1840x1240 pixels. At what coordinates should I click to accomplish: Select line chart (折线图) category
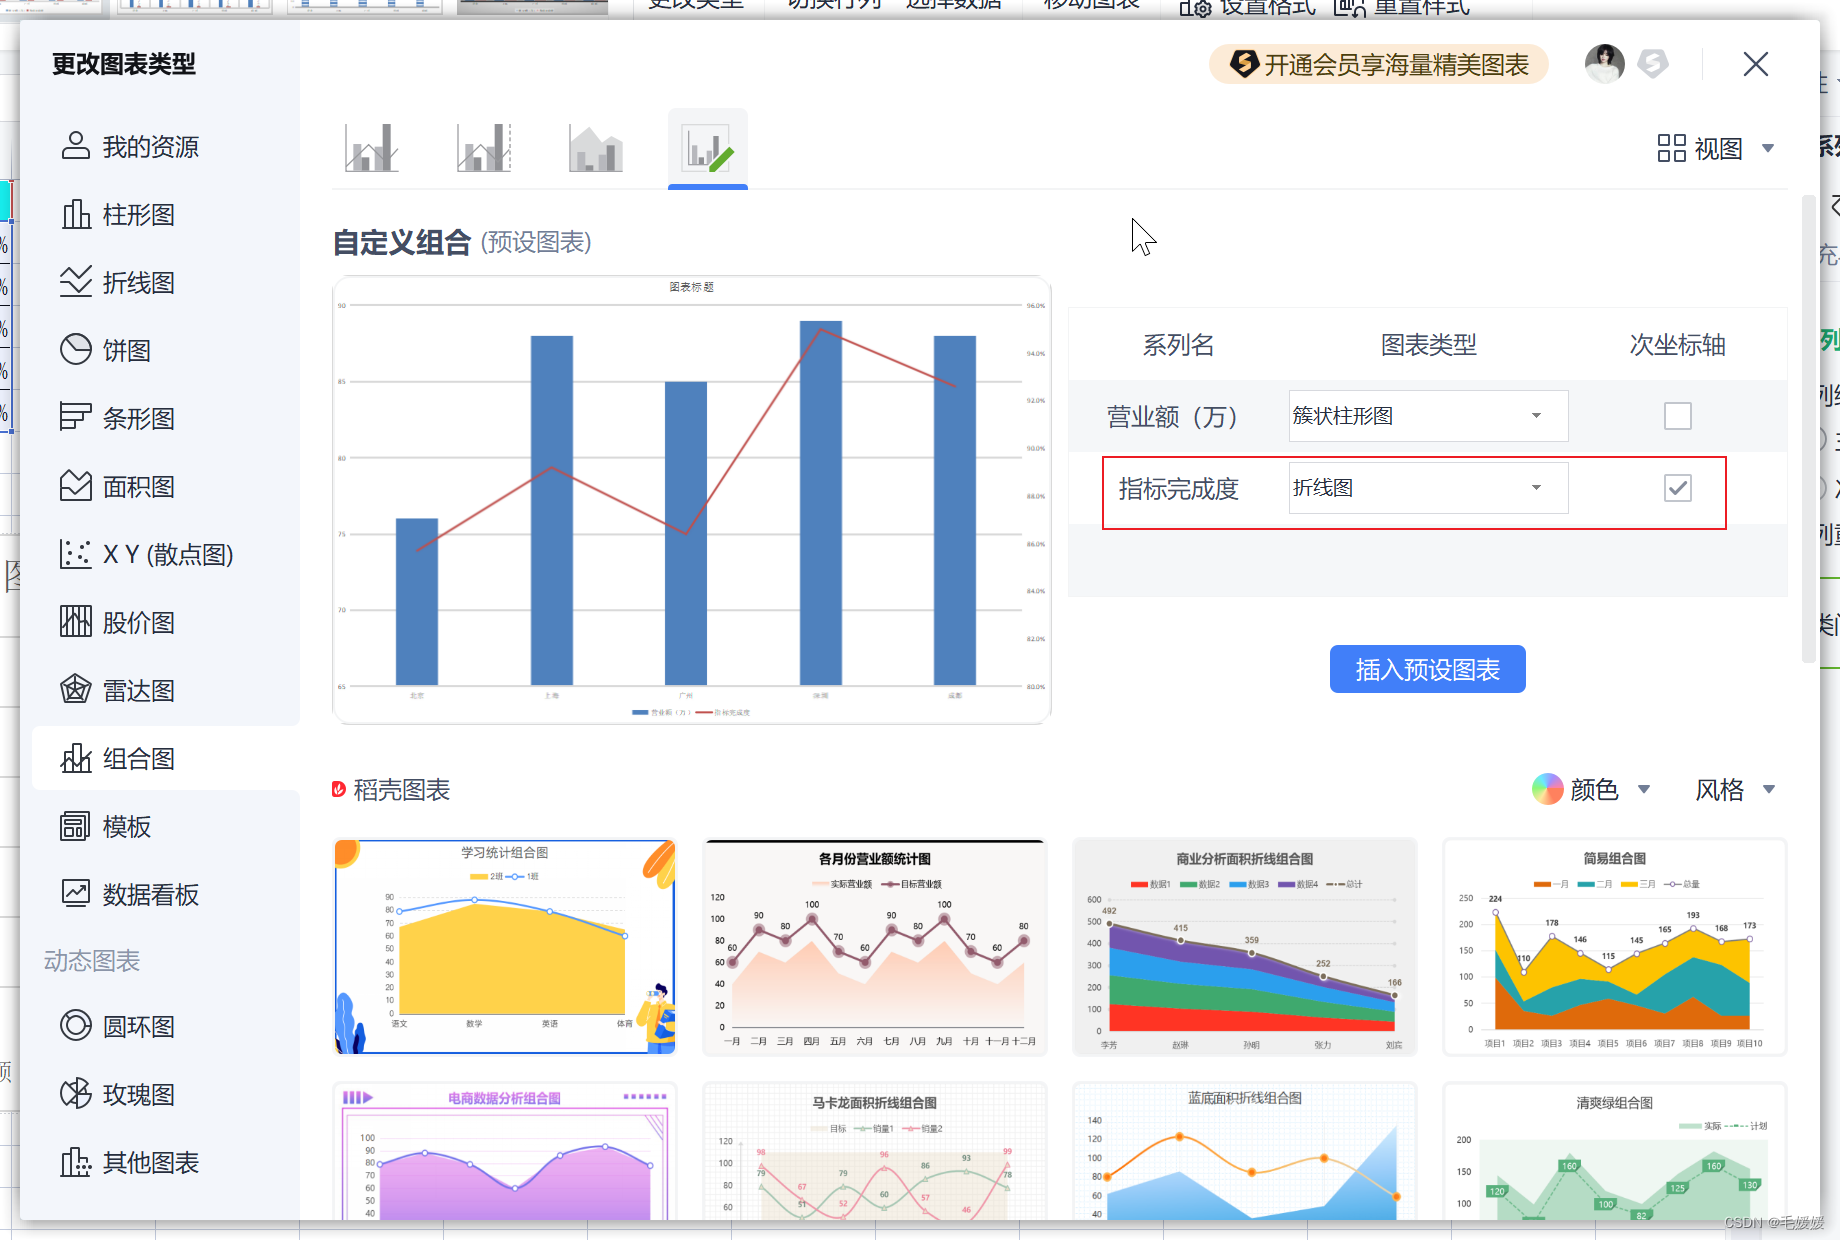118,283
